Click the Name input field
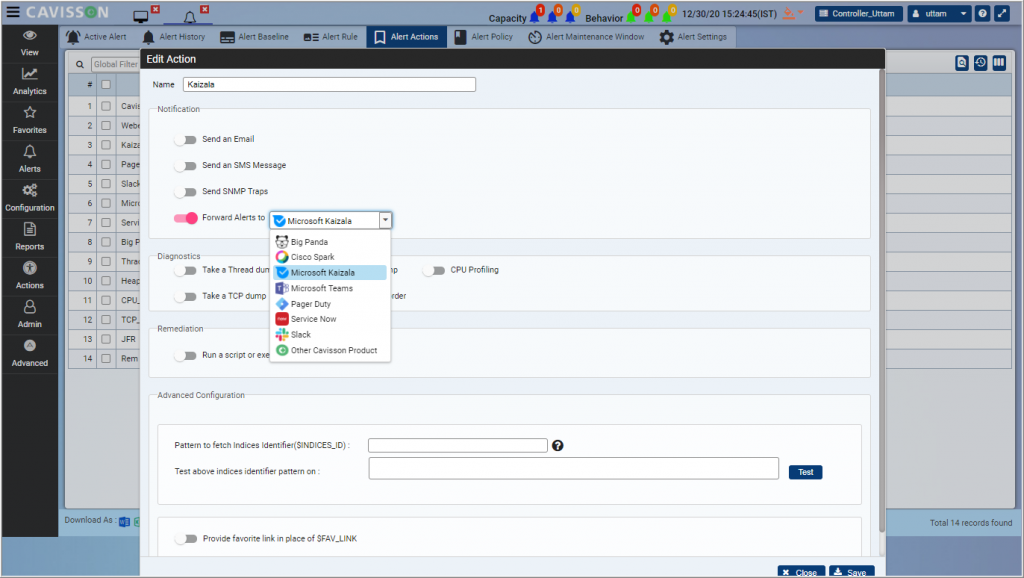 [329, 84]
